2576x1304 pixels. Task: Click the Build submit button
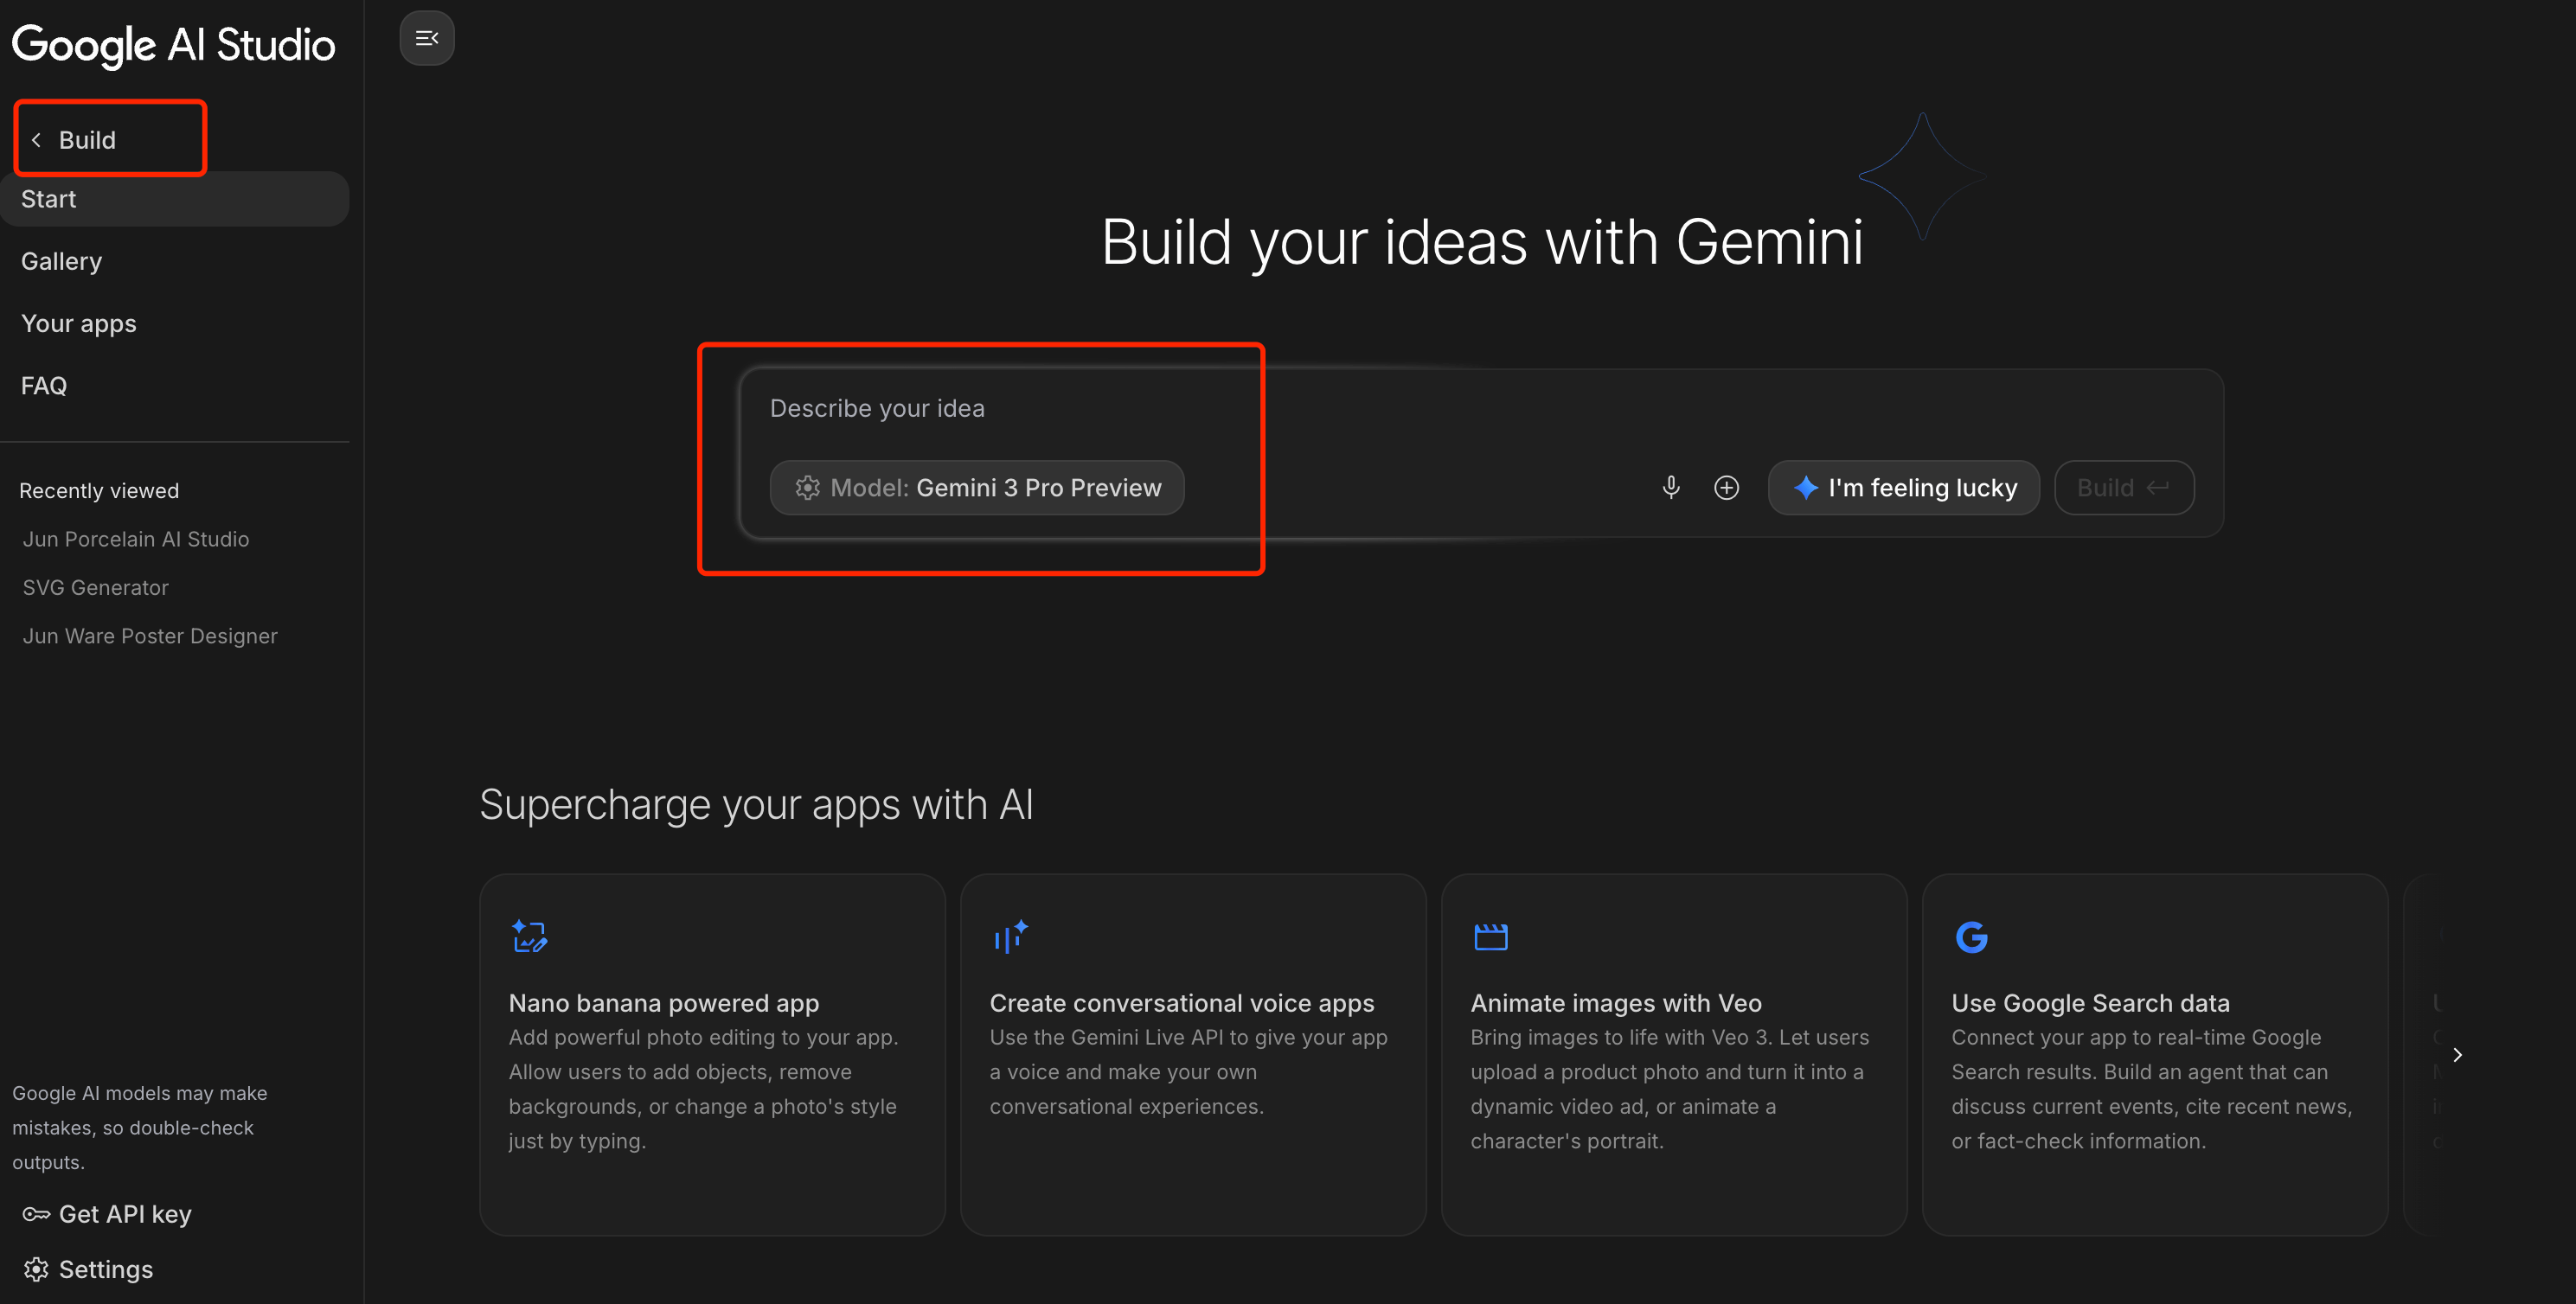[x=2123, y=487]
